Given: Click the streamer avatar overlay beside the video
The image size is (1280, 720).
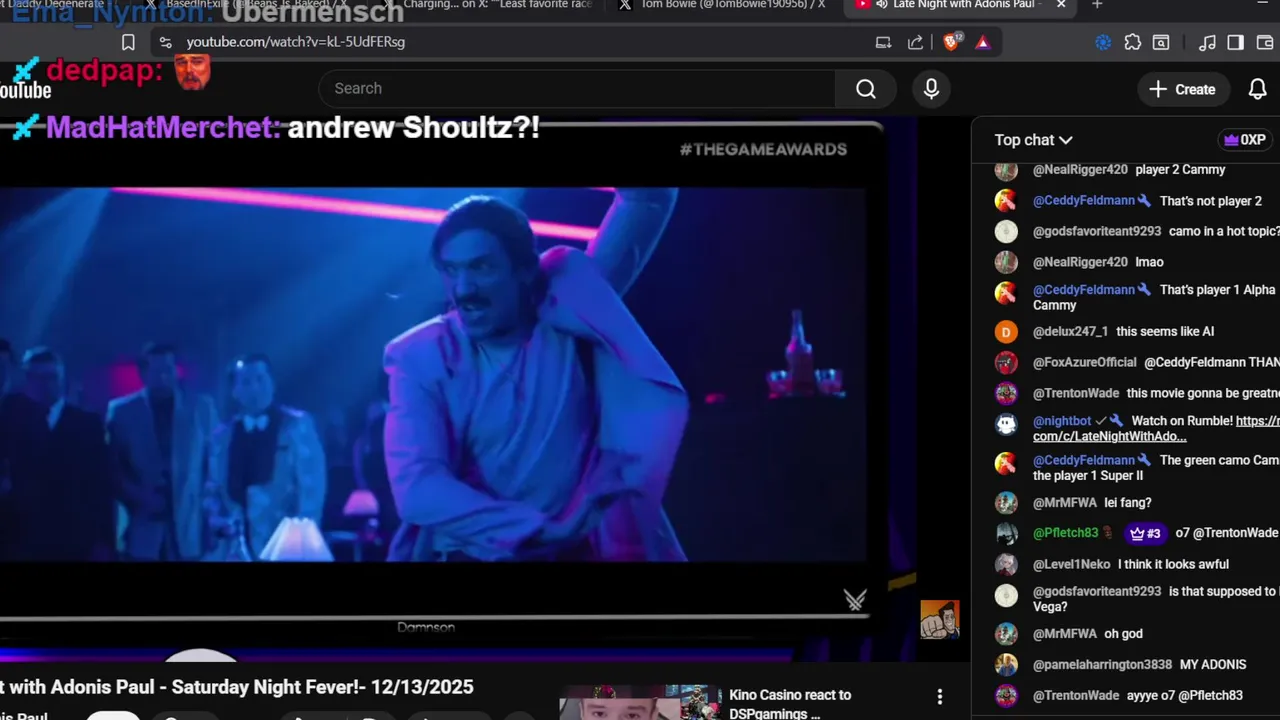Looking at the screenshot, I should (x=940, y=620).
